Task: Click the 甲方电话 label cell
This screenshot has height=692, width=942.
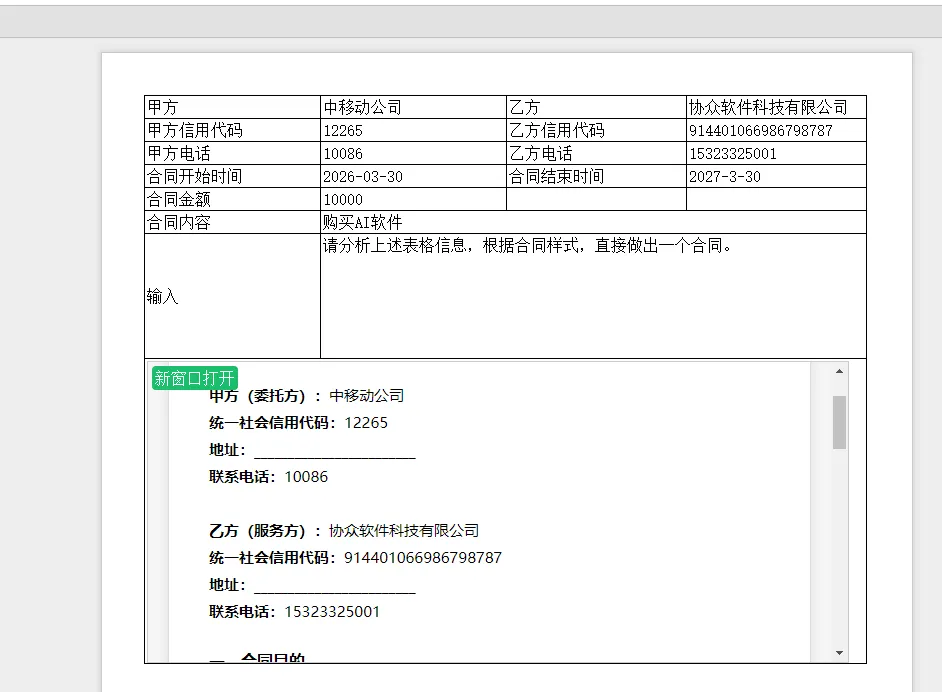Action: click(x=232, y=153)
